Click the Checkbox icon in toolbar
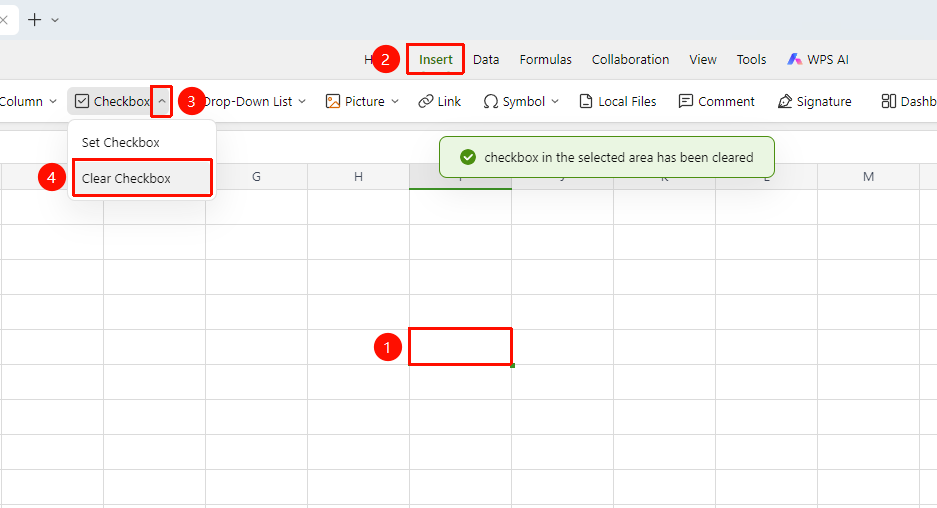This screenshot has width=937, height=508. pyautogui.click(x=82, y=102)
